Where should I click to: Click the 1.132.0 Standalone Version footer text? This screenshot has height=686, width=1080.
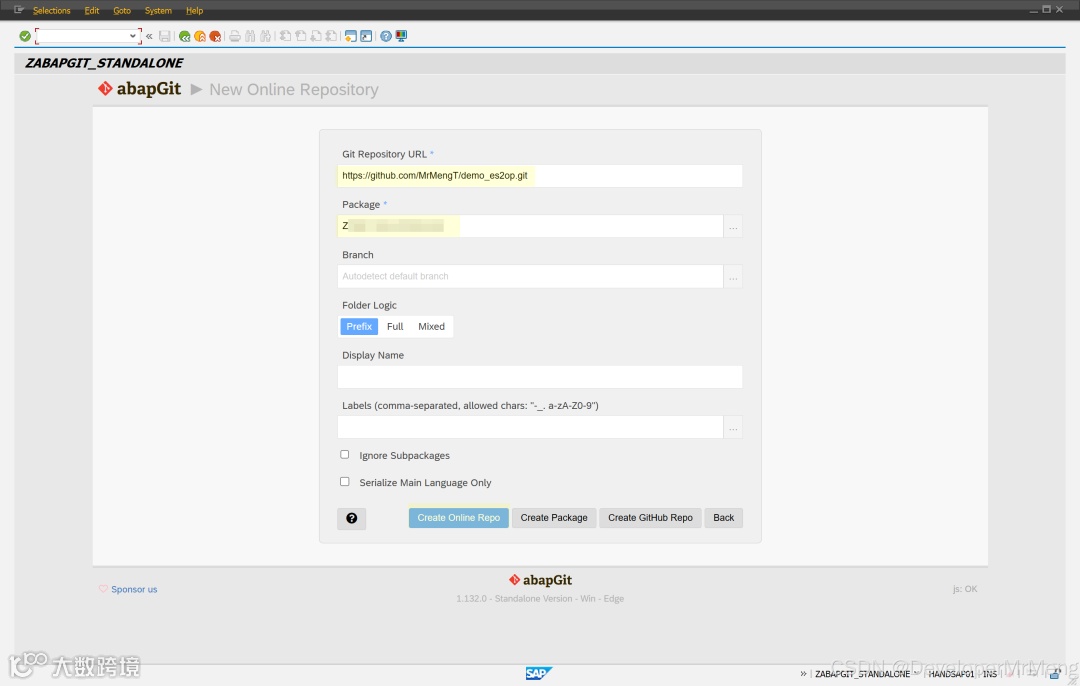540,599
